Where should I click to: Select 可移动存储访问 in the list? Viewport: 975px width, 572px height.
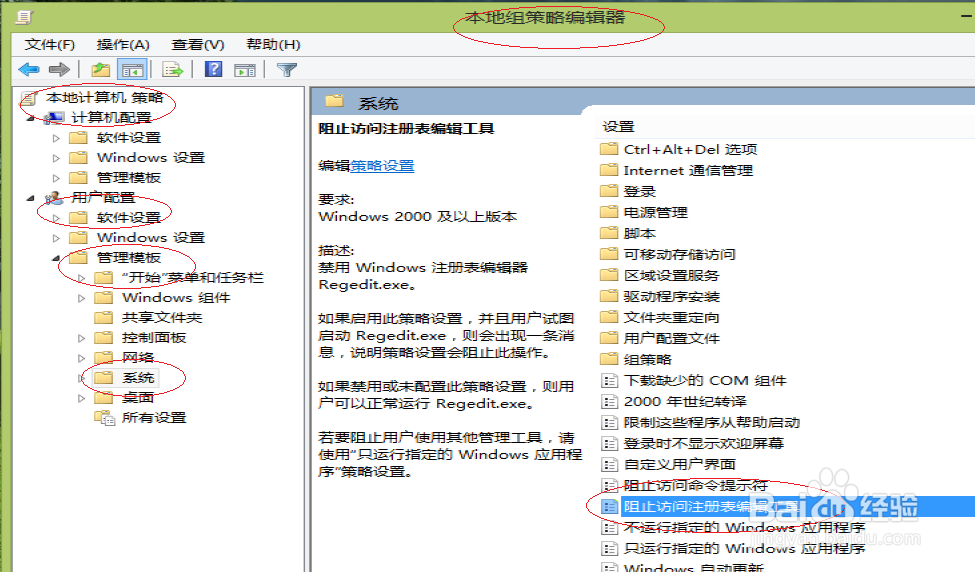(x=680, y=254)
